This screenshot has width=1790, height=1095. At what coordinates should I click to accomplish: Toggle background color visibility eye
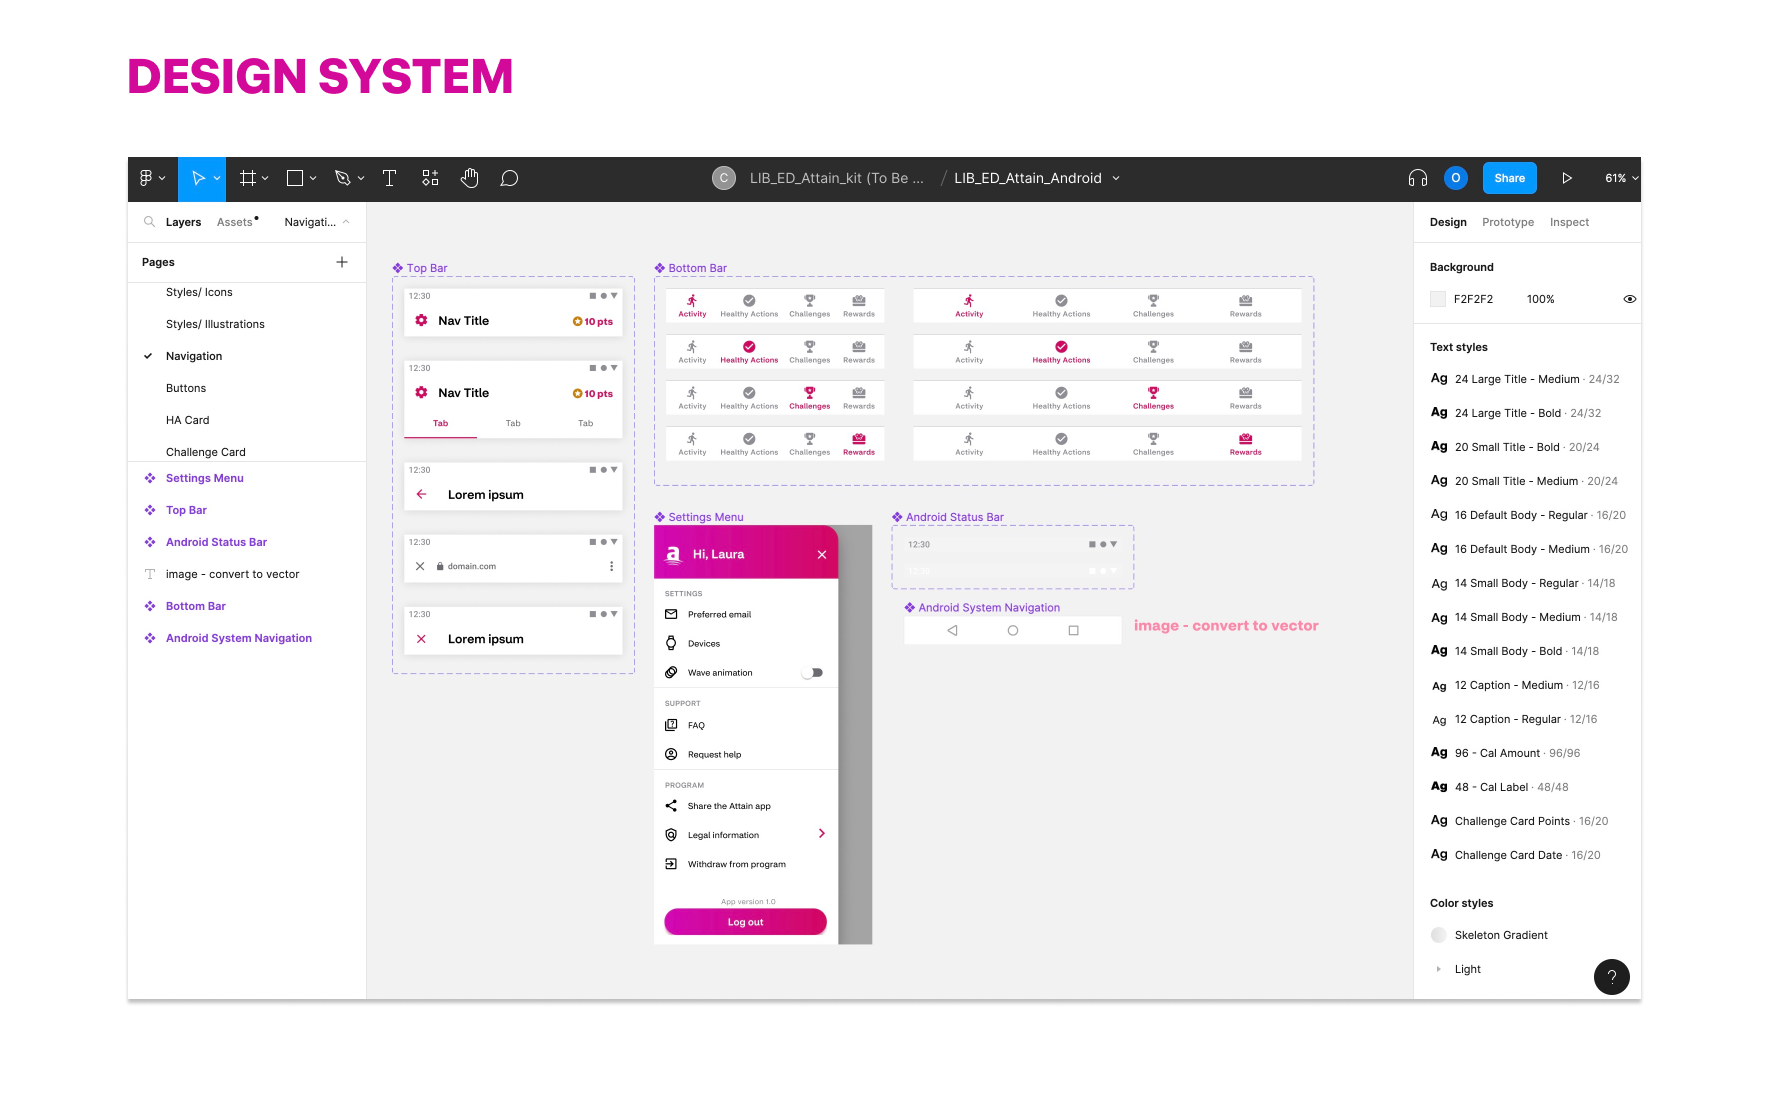(1630, 299)
